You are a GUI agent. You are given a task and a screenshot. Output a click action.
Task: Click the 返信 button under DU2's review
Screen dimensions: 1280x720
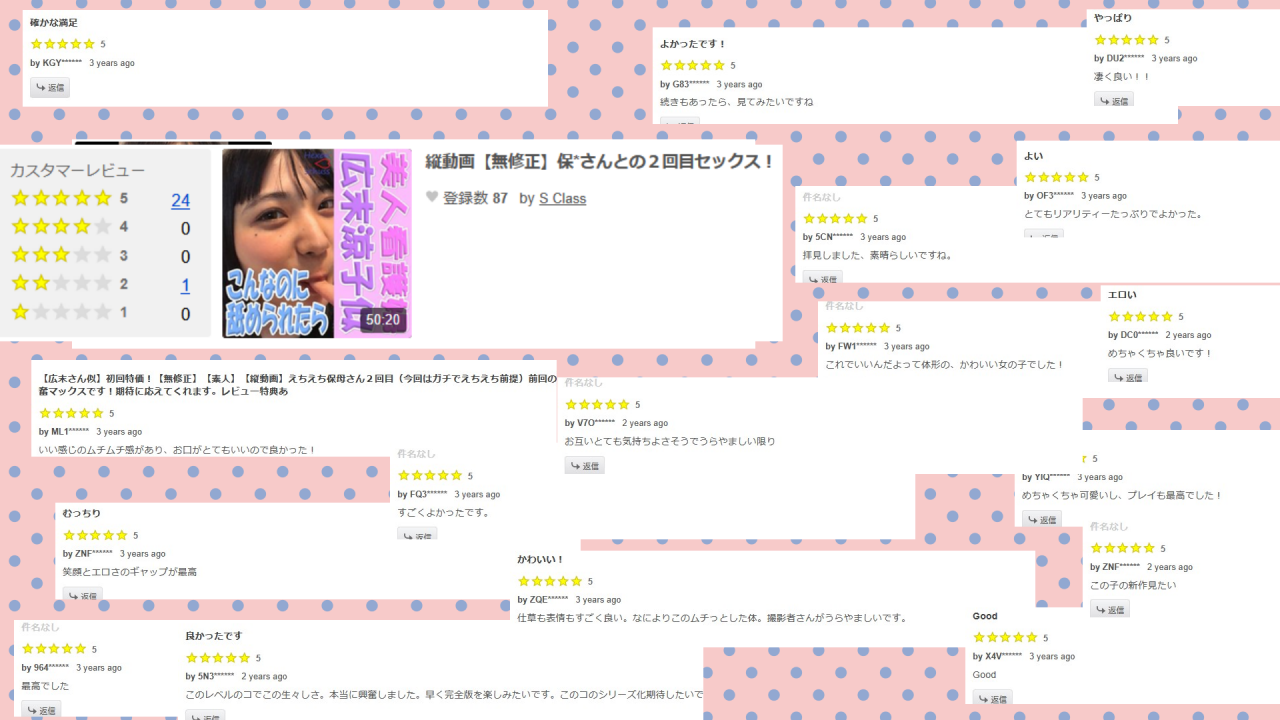coord(1114,100)
